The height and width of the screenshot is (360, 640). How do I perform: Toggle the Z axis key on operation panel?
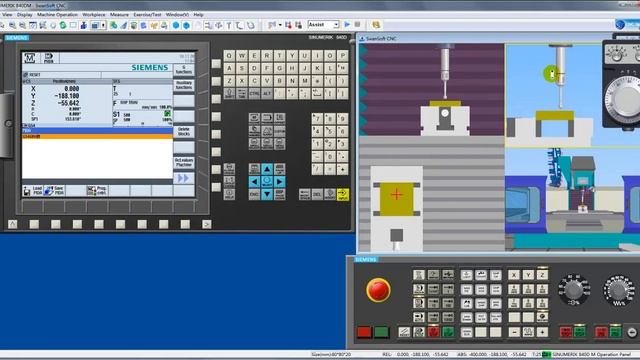click(x=542, y=275)
